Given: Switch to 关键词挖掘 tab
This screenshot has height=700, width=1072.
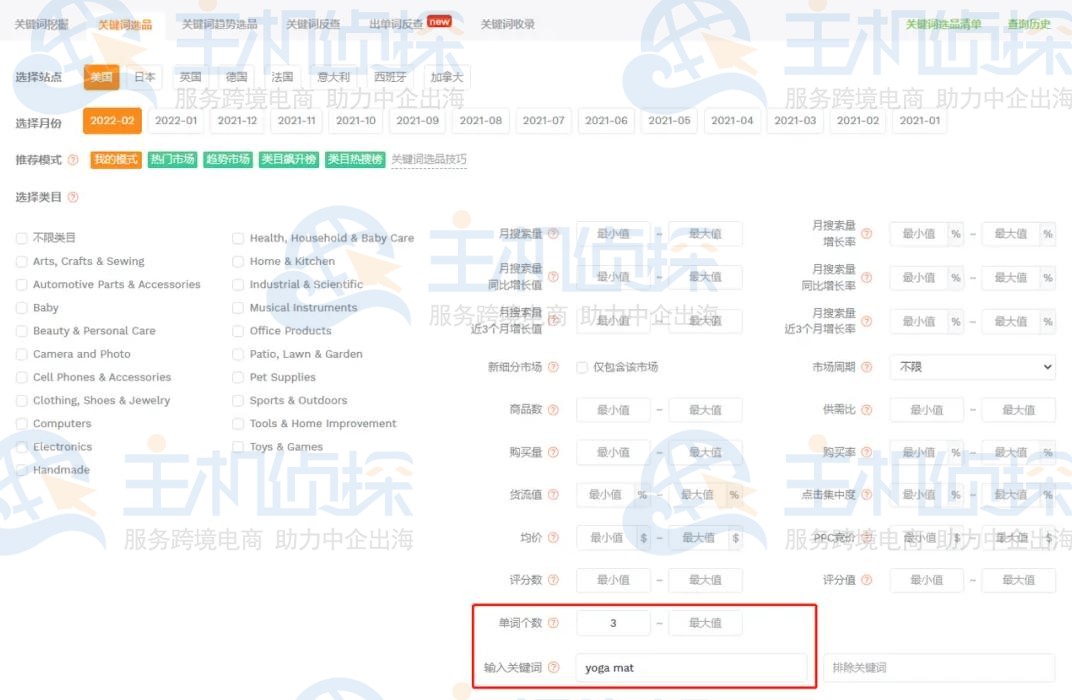Looking at the screenshot, I should 42,25.
